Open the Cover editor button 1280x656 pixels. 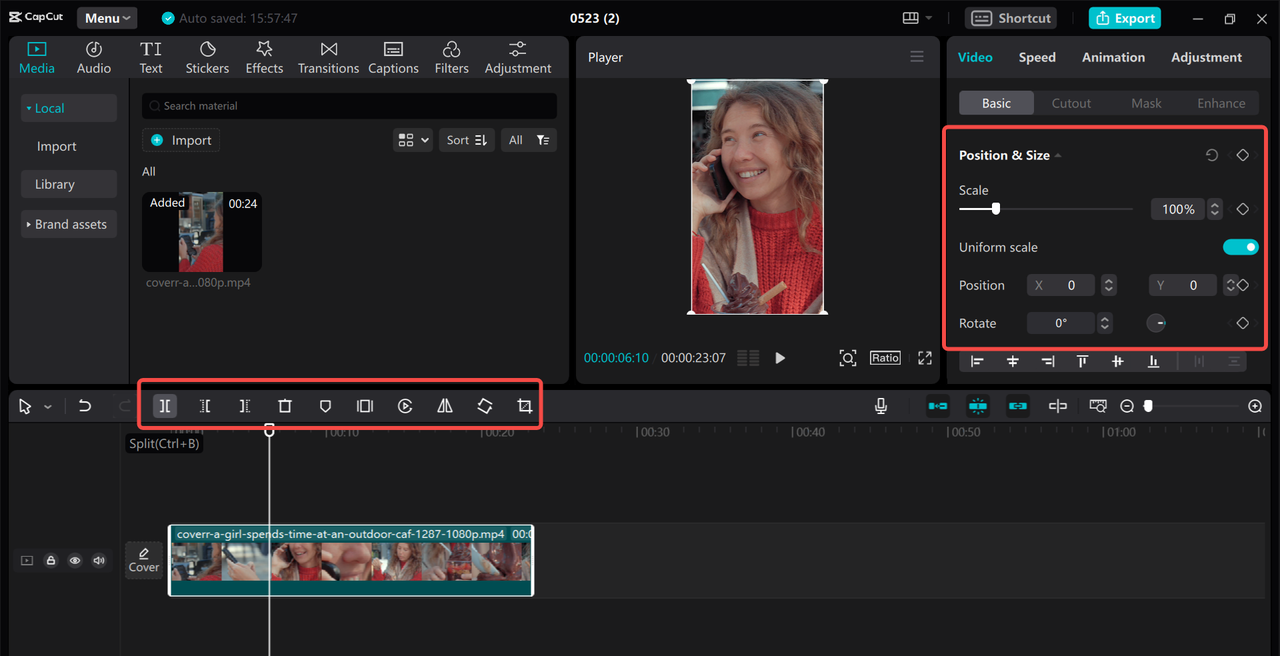coord(144,560)
